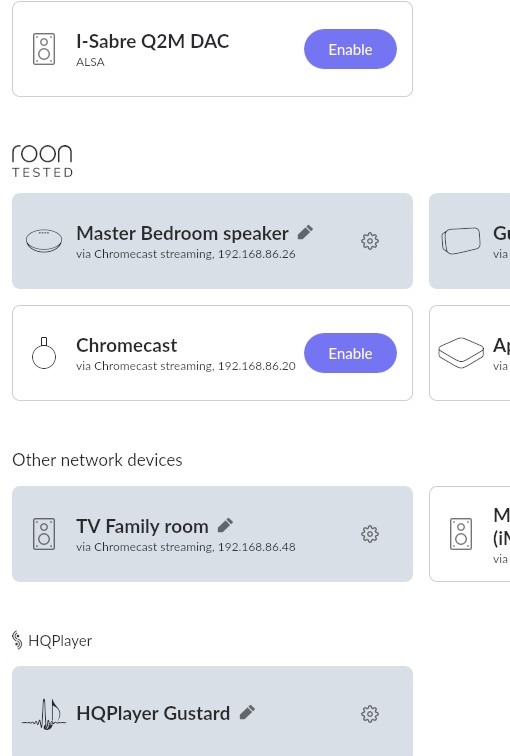The height and width of the screenshot is (756, 510).
Task: Enable the I-Sabre Q2M DAC device
Action: click(350, 49)
